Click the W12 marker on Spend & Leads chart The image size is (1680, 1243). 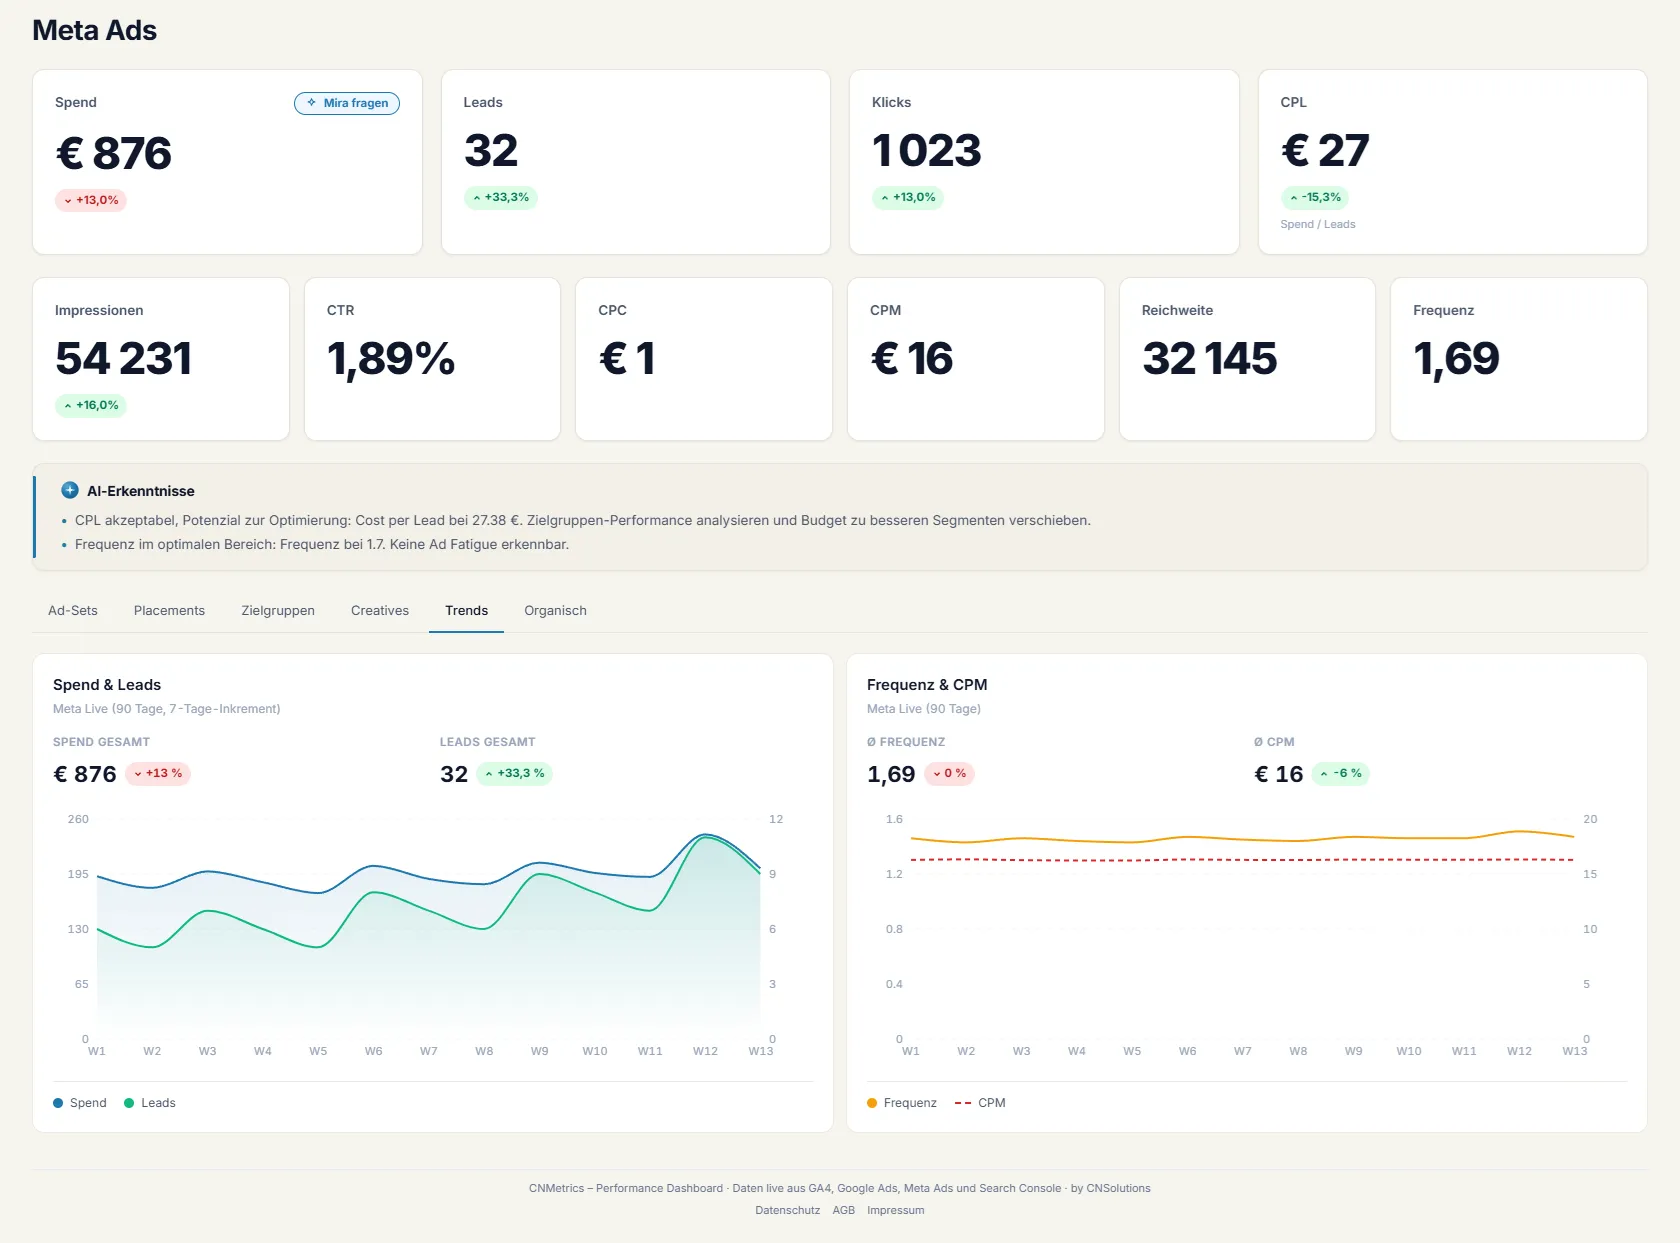[705, 1051]
